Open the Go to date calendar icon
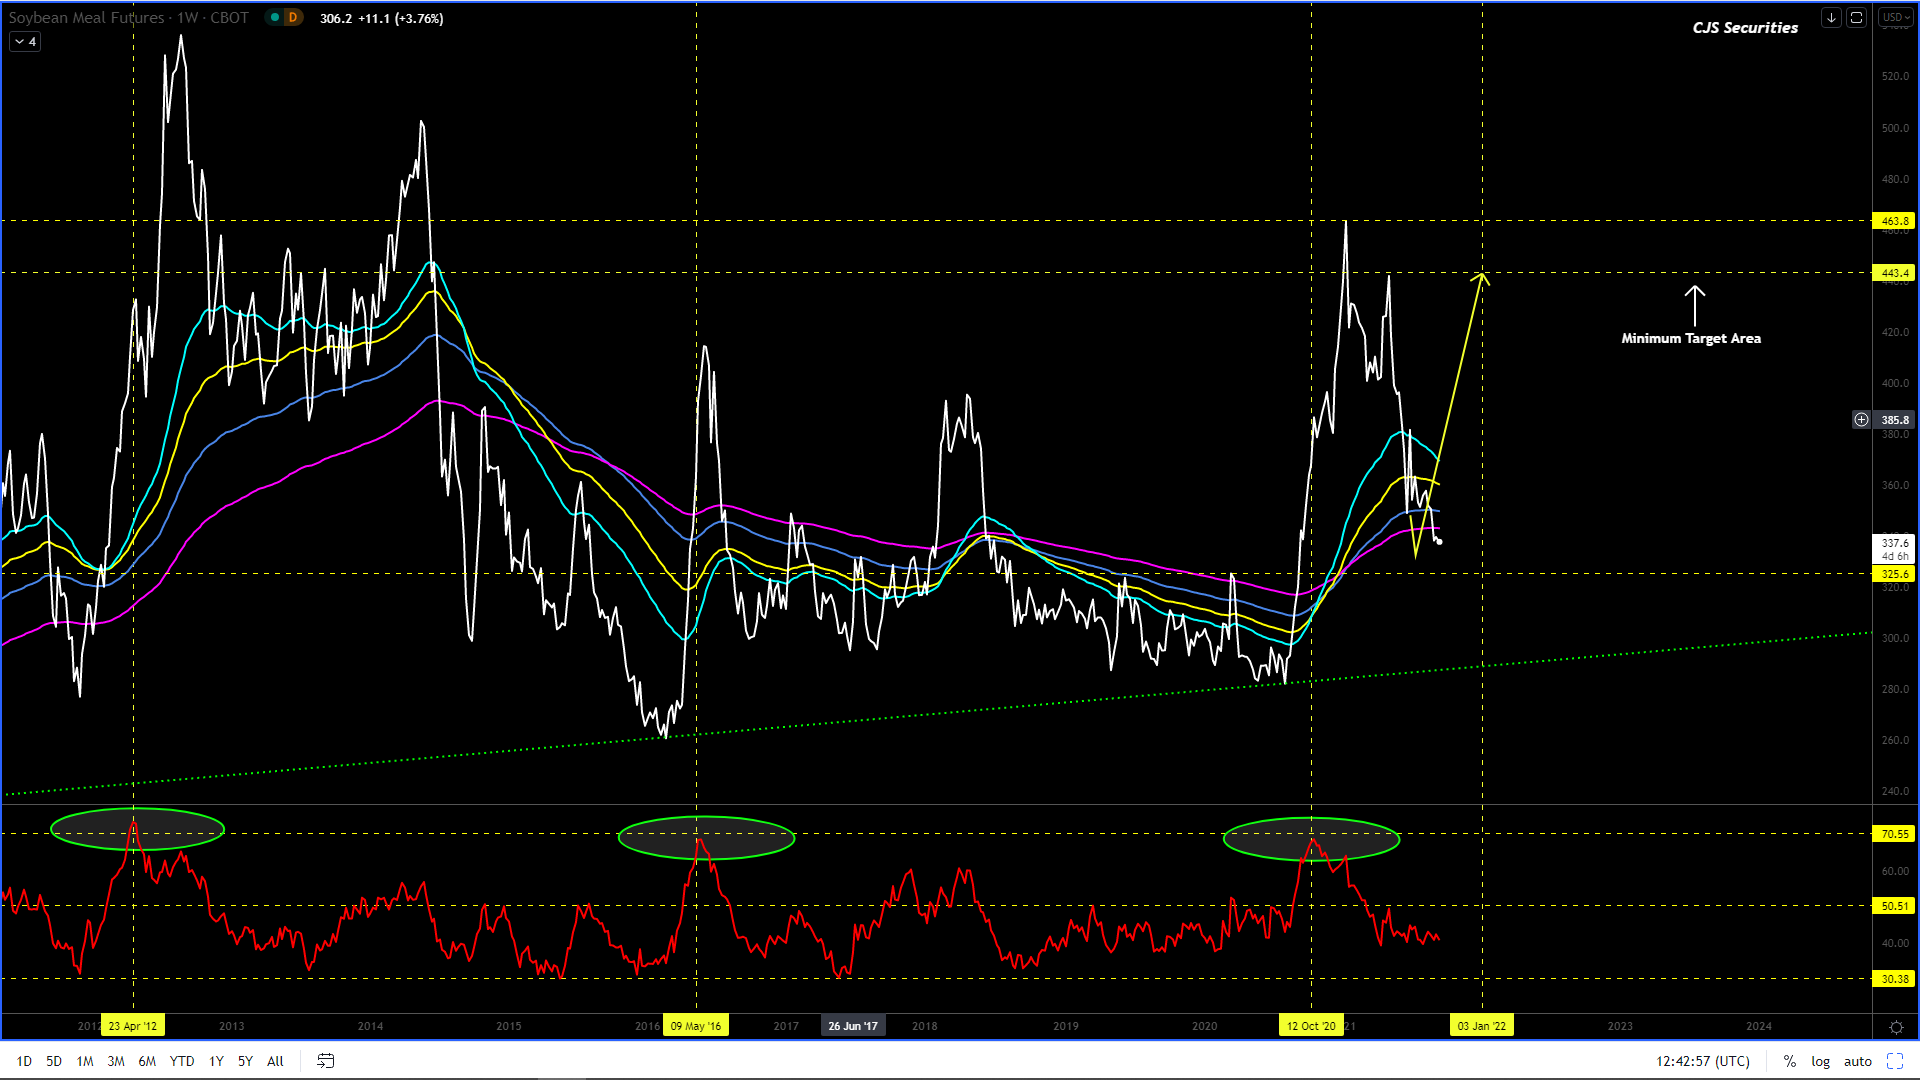The width and height of the screenshot is (1920, 1080). tap(326, 1061)
